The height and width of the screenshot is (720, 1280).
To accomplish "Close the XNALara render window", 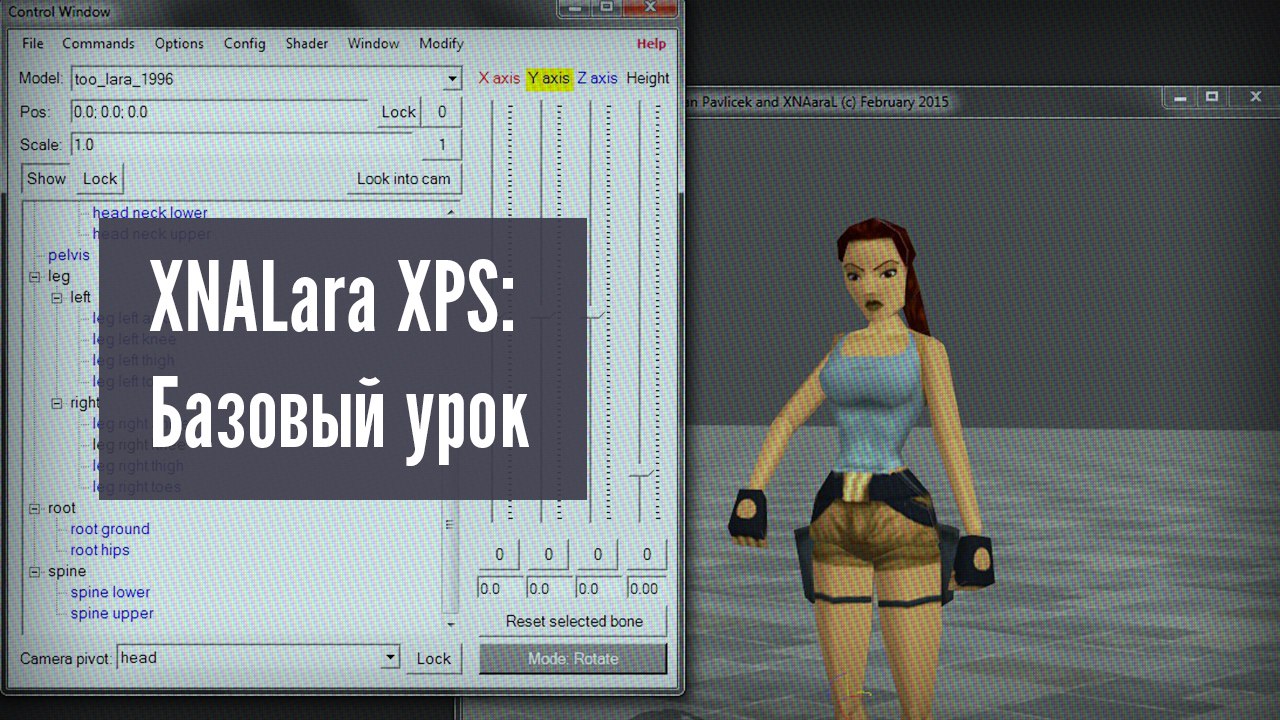I will click(1256, 96).
